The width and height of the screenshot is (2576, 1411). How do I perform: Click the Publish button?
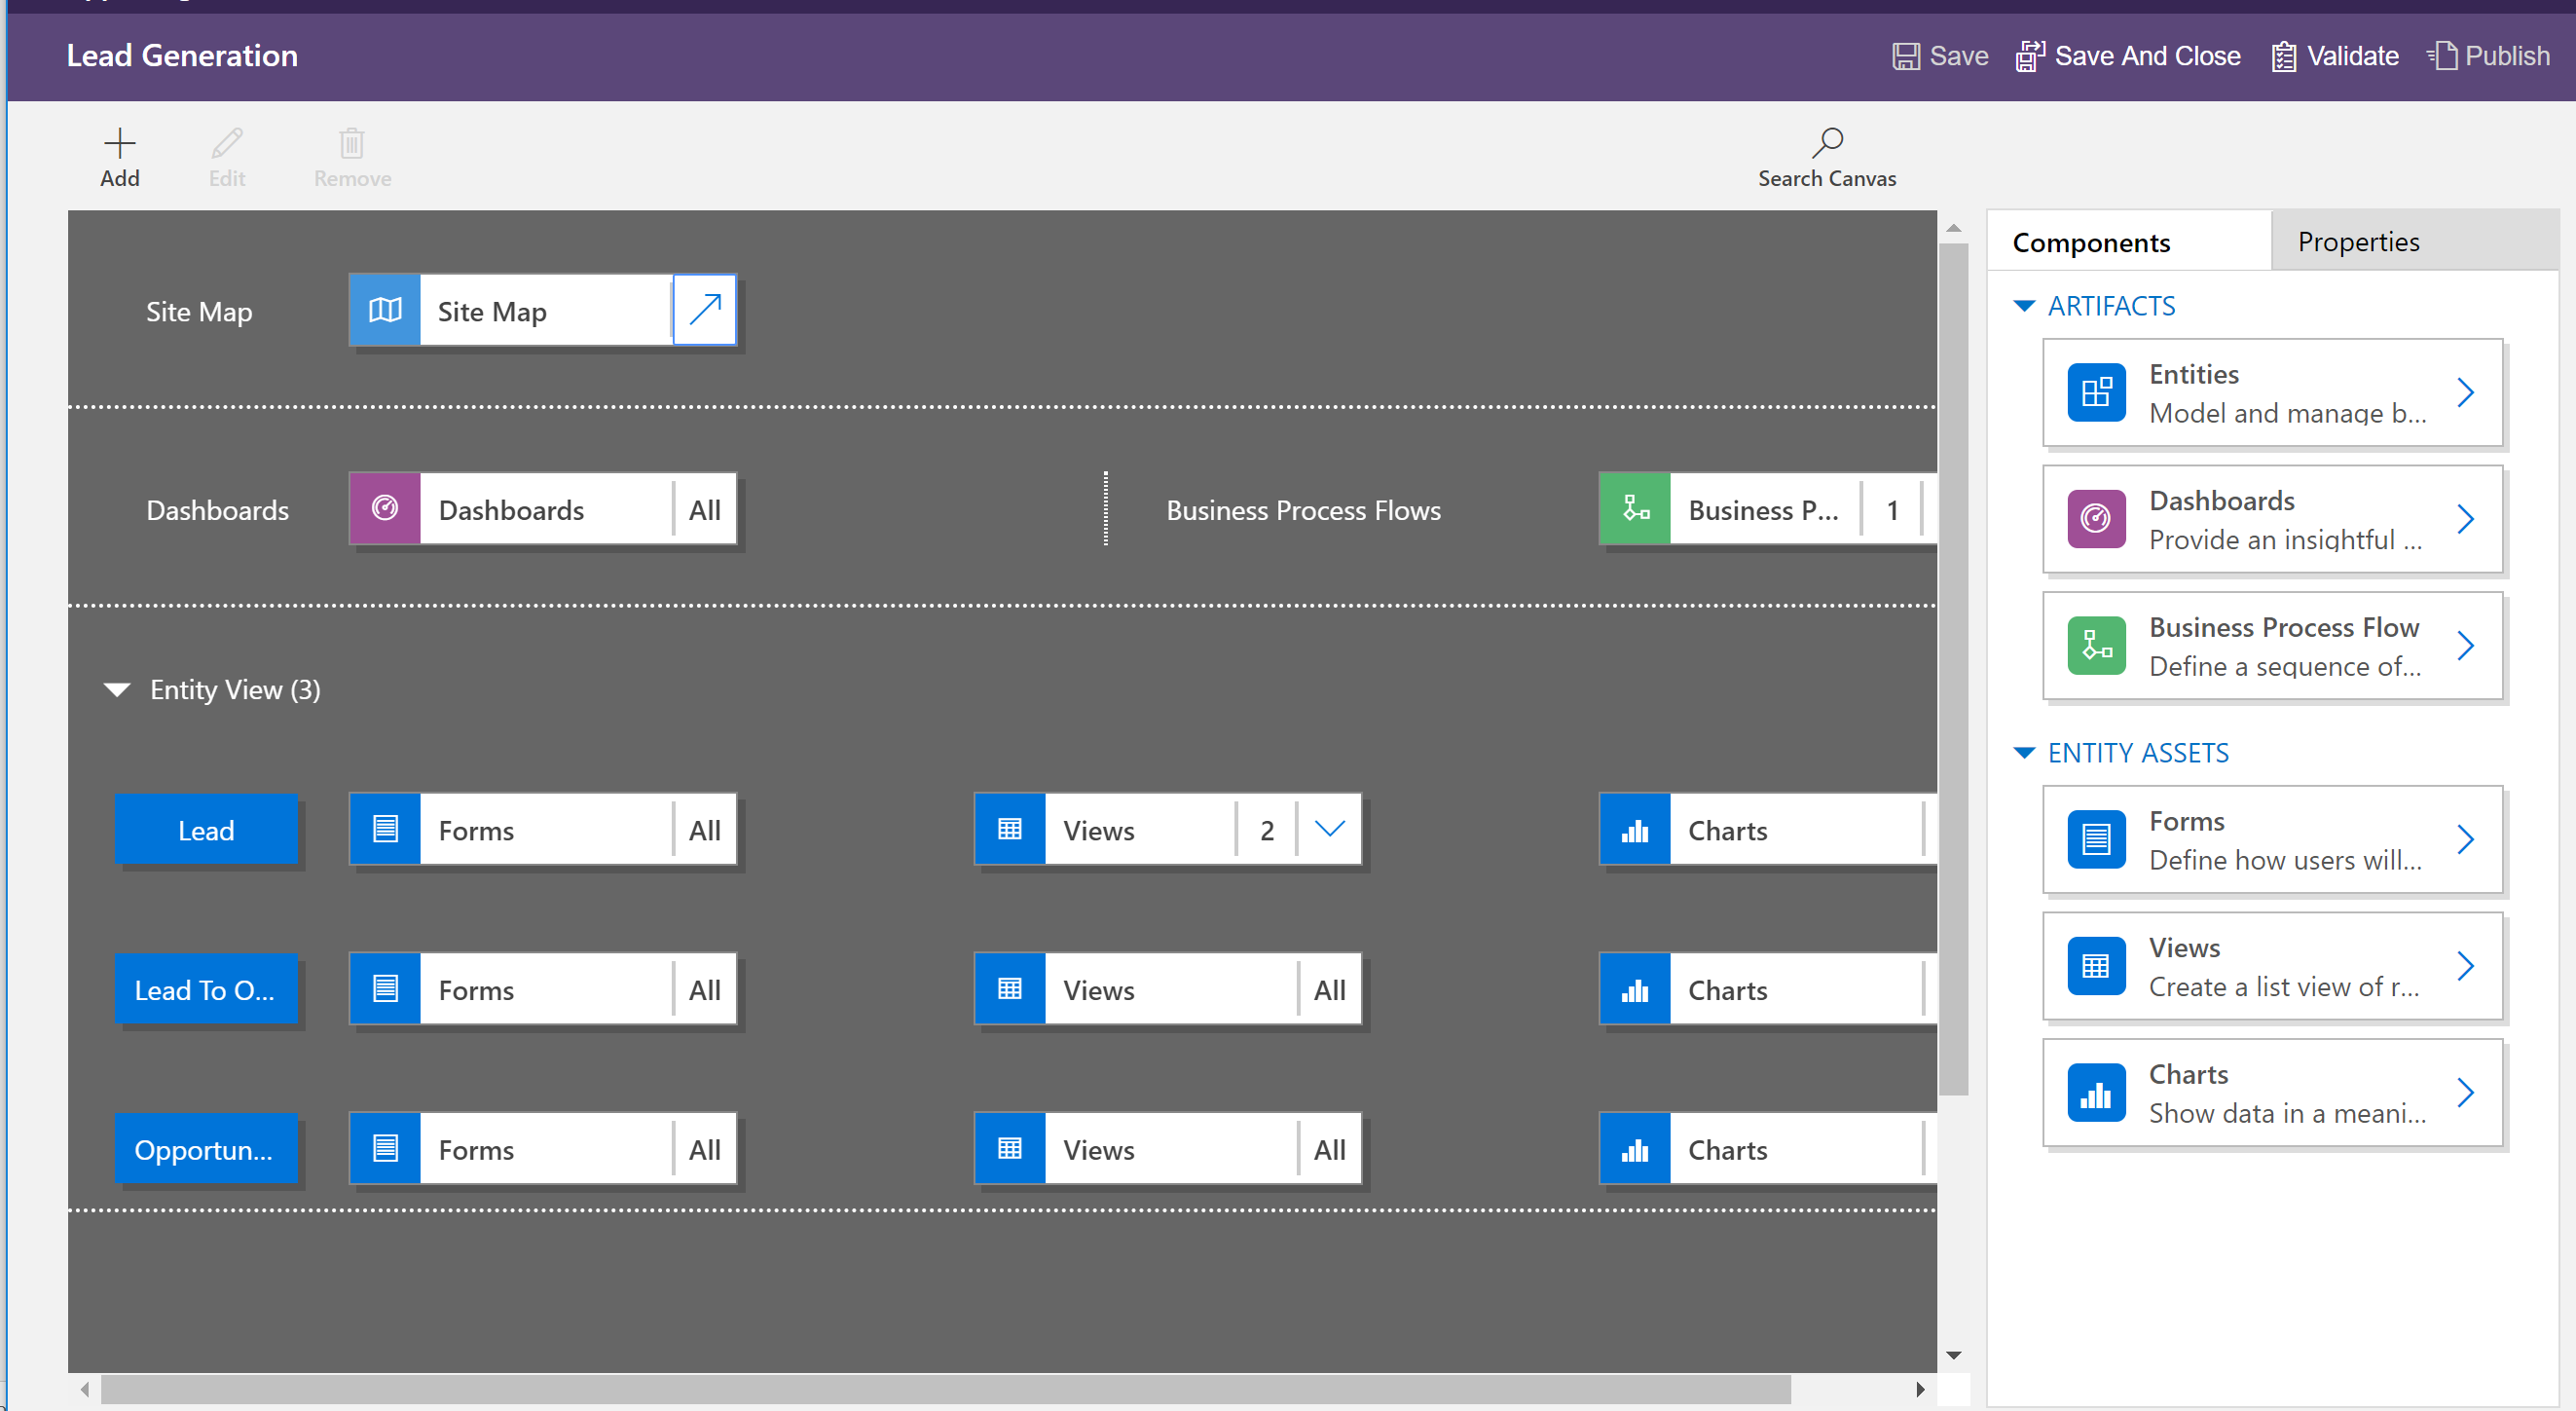(x=2489, y=56)
